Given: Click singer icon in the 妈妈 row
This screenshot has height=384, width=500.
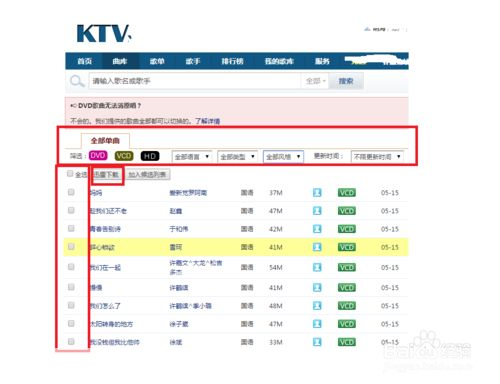Looking at the screenshot, I should (x=317, y=193).
